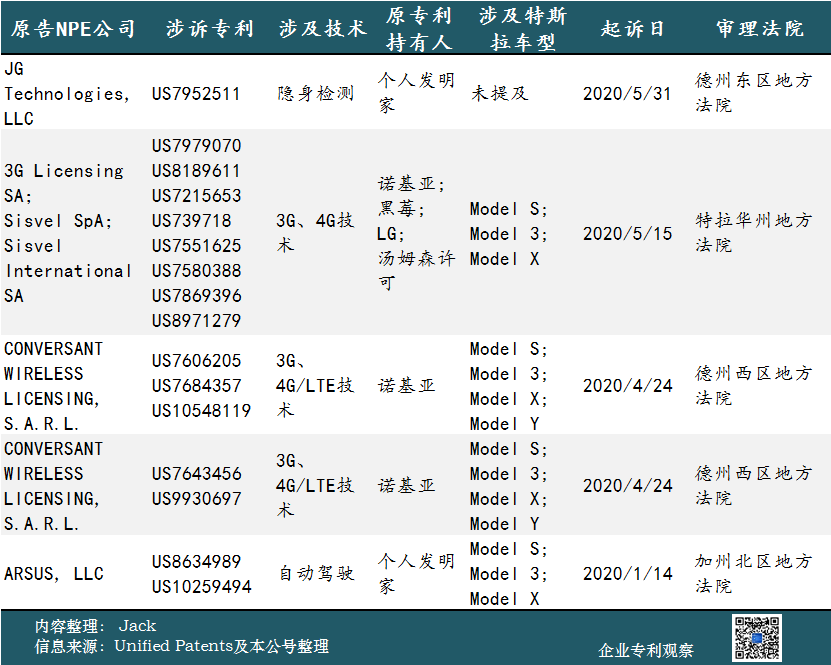The width and height of the screenshot is (831, 665).
Task: Click patent number US7684357
Action: pos(196,386)
